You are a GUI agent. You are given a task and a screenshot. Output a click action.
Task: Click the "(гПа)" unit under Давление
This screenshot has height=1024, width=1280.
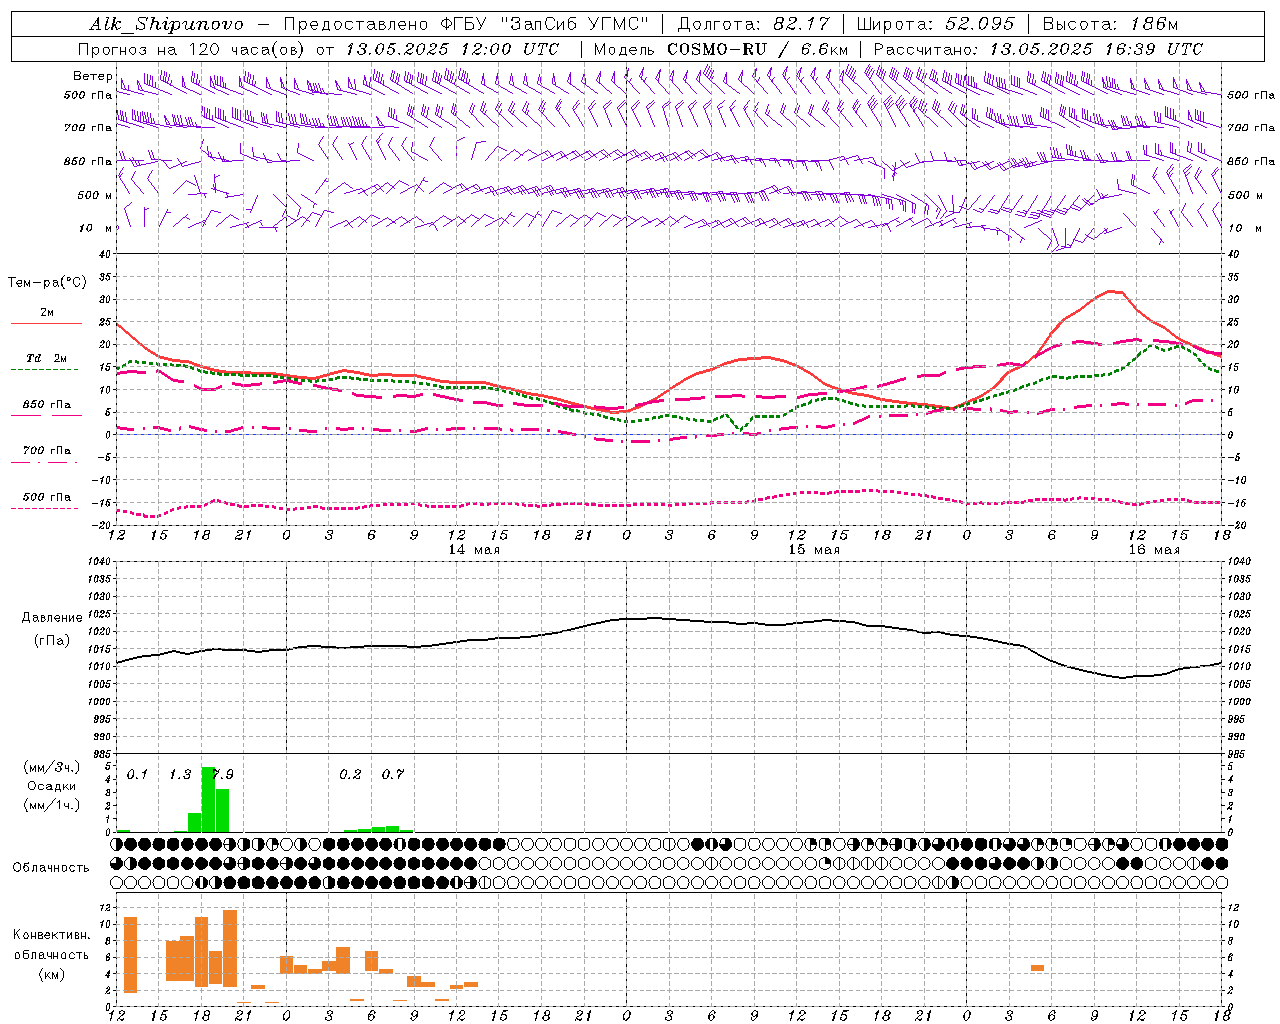click(52, 641)
